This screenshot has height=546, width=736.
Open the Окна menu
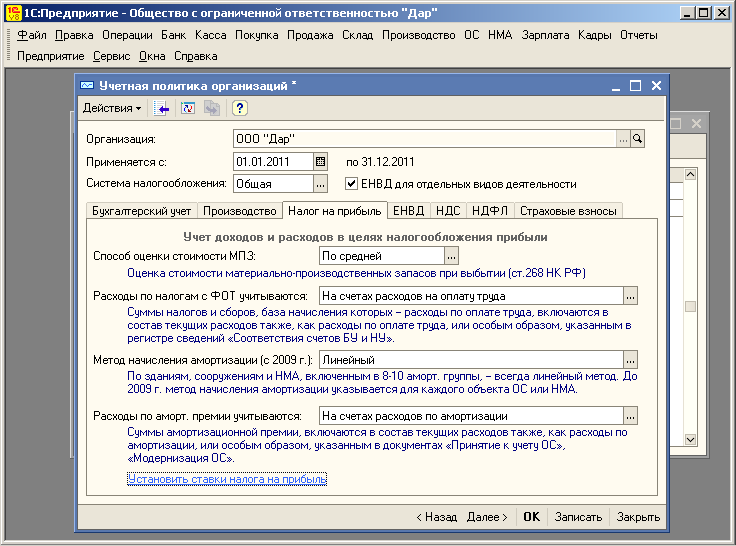pyautogui.click(x=152, y=56)
